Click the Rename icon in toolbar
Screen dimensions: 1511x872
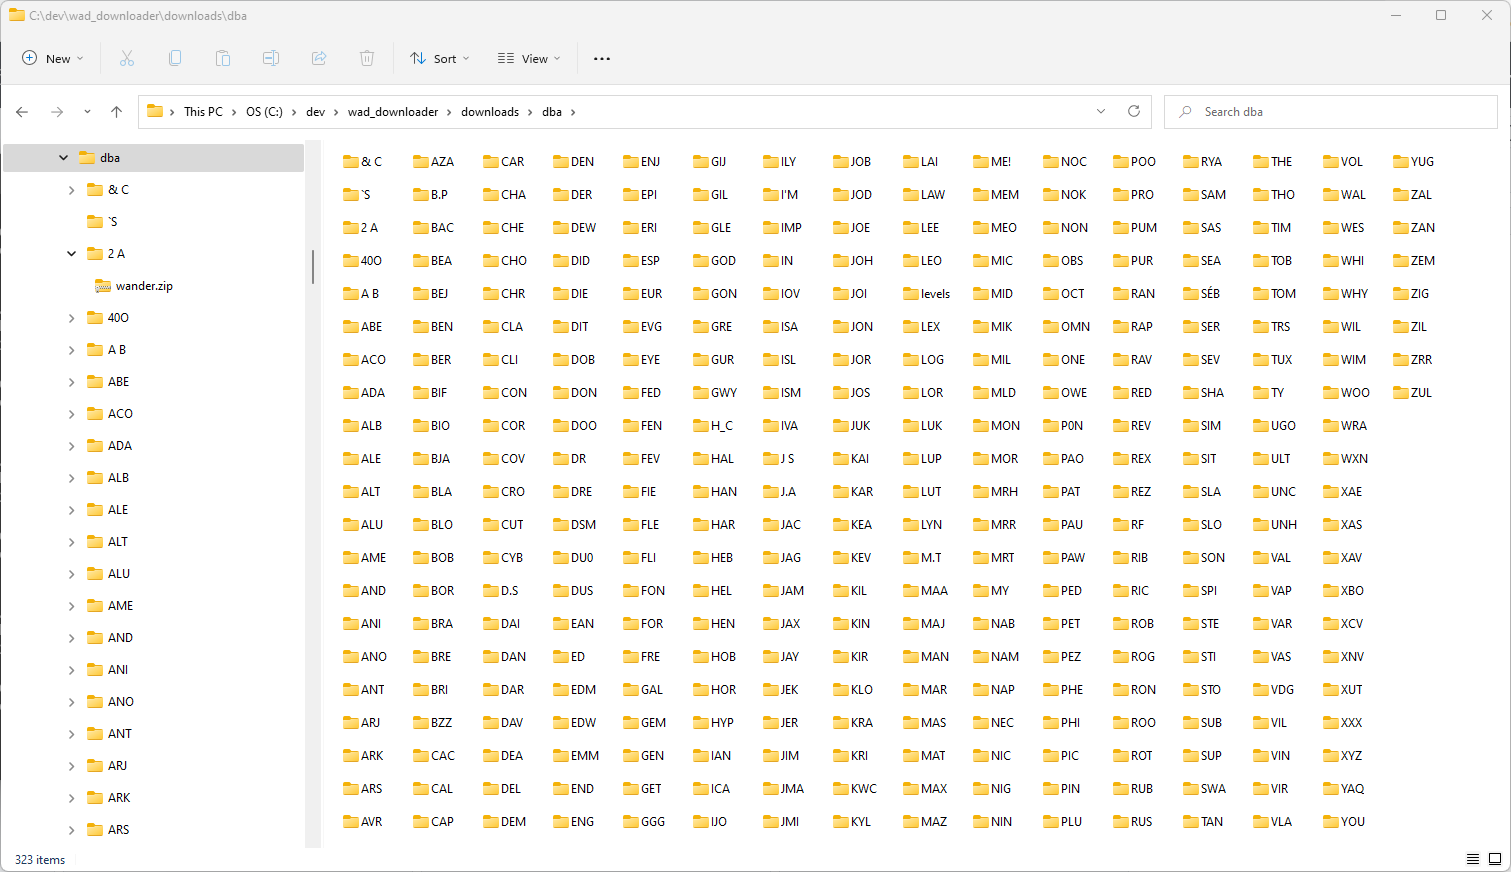[x=271, y=58]
